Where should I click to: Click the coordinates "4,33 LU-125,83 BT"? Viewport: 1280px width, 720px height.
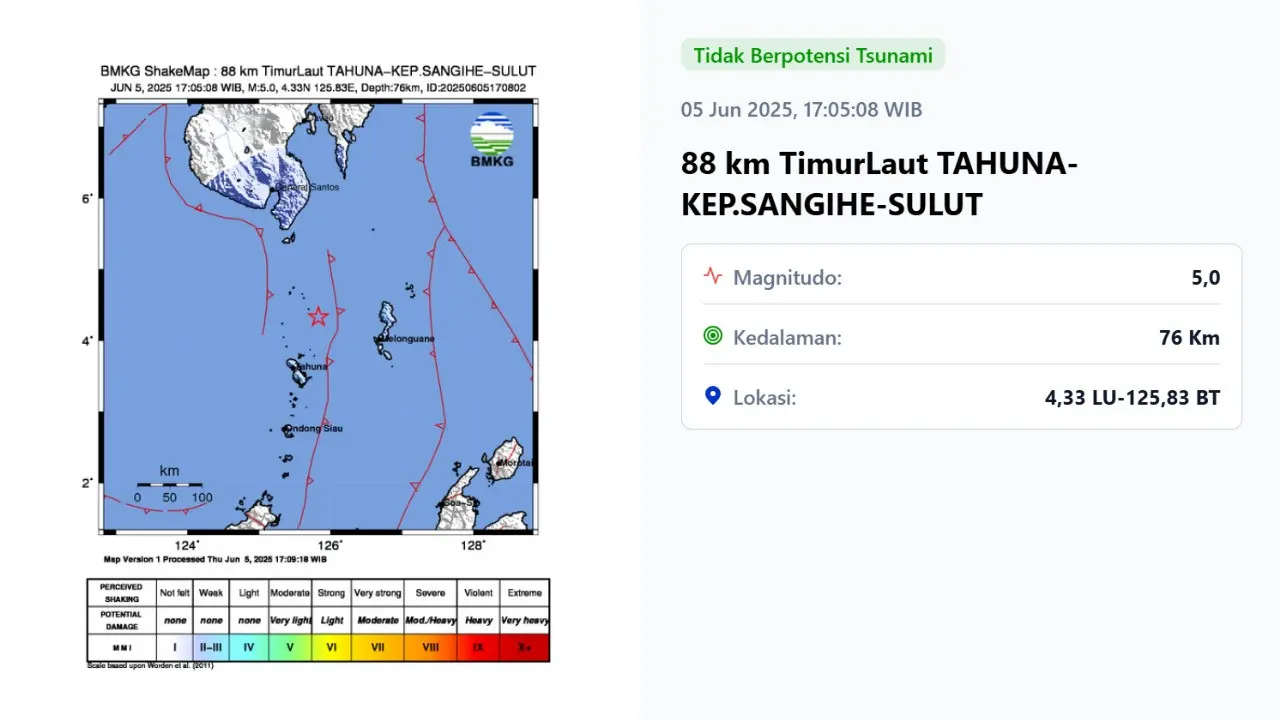(x=1133, y=397)
